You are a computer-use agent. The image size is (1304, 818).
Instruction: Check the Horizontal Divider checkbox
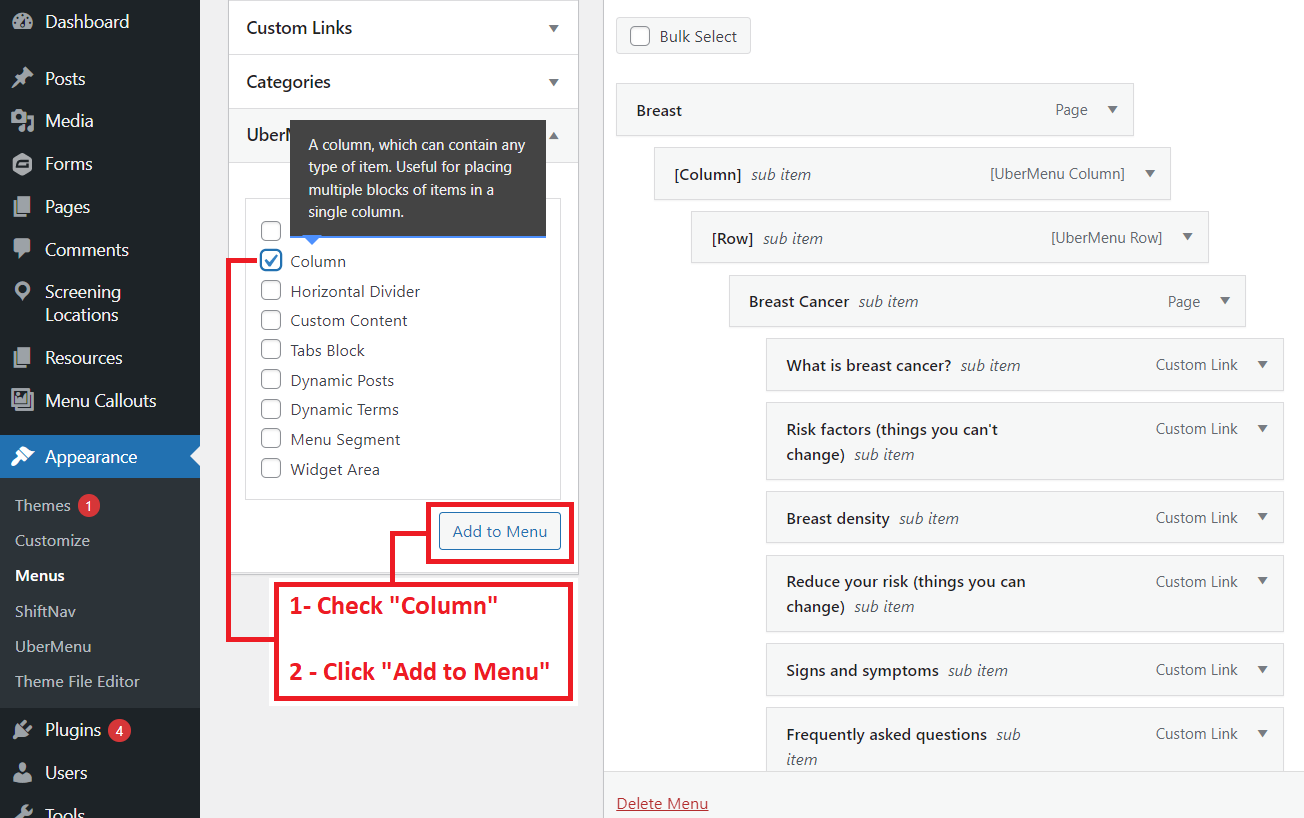click(271, 291)
